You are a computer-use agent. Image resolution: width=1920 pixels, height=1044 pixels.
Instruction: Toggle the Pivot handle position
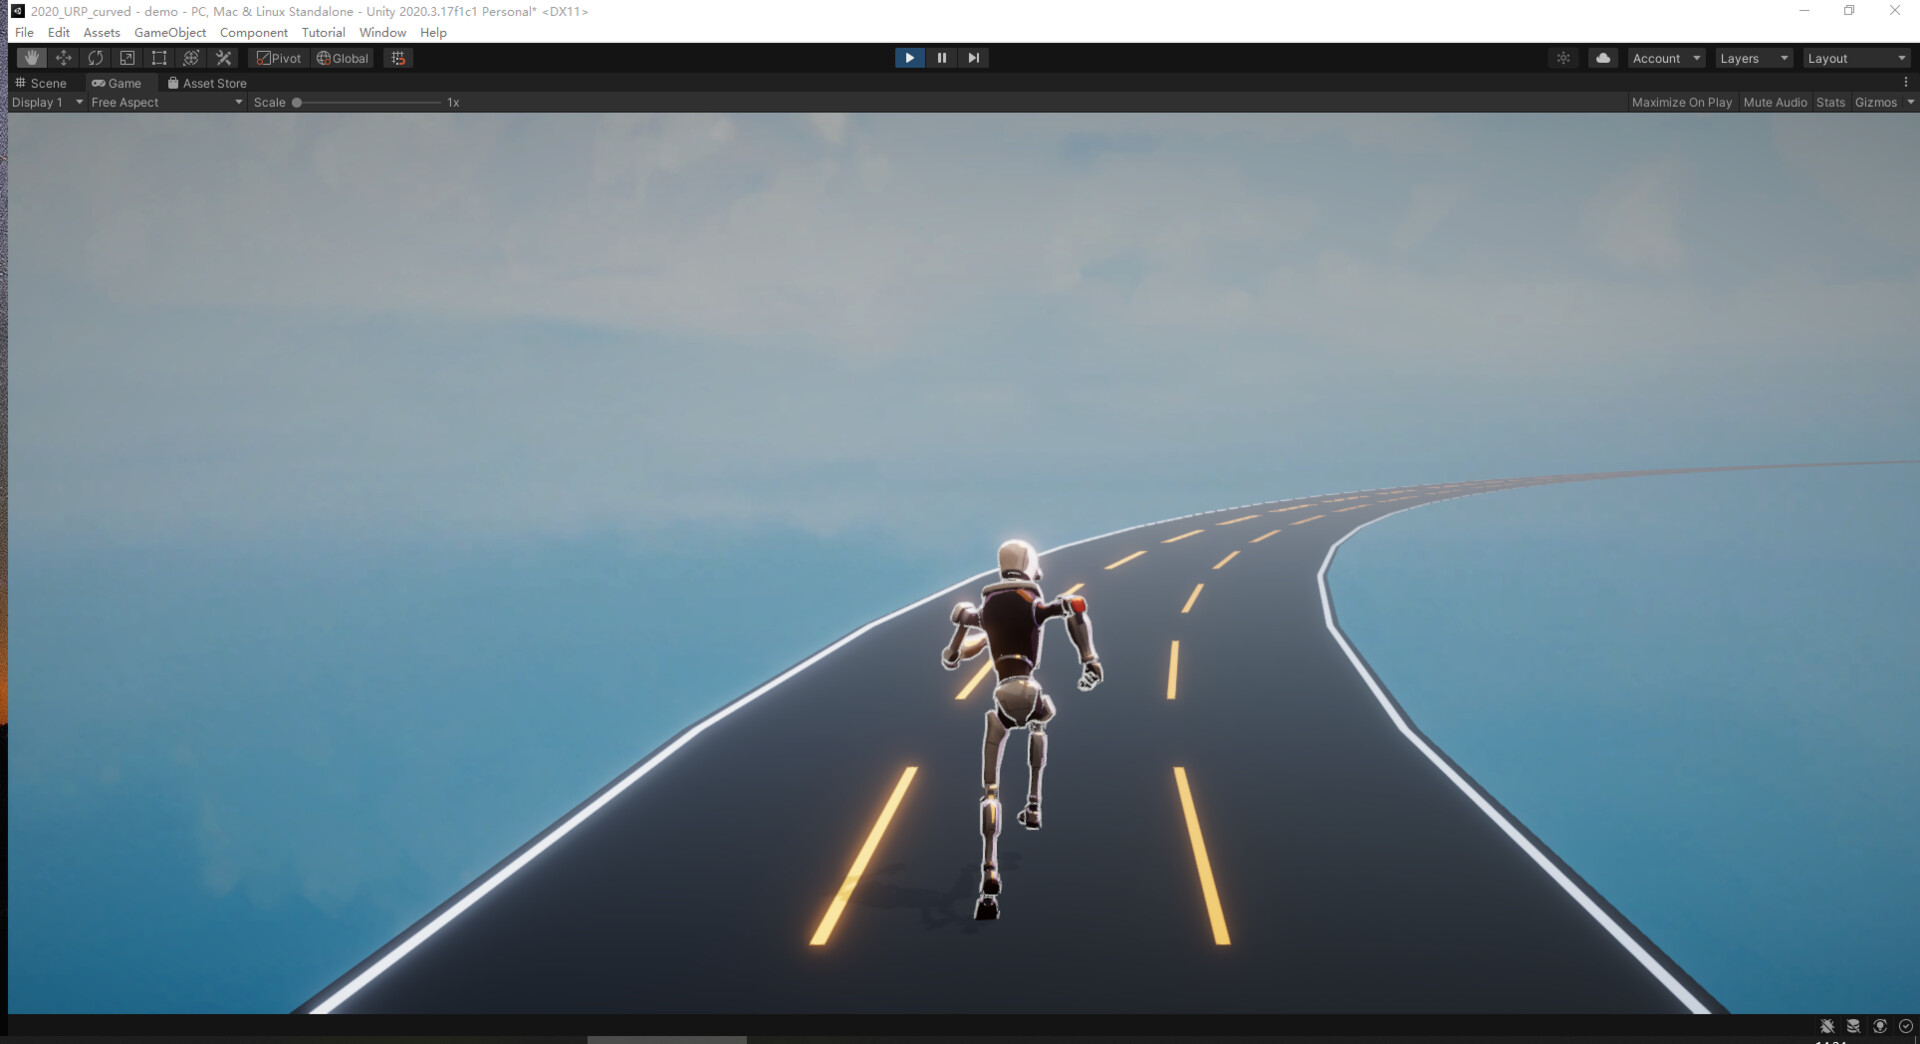pyautogui.click(x=278, y=58)
